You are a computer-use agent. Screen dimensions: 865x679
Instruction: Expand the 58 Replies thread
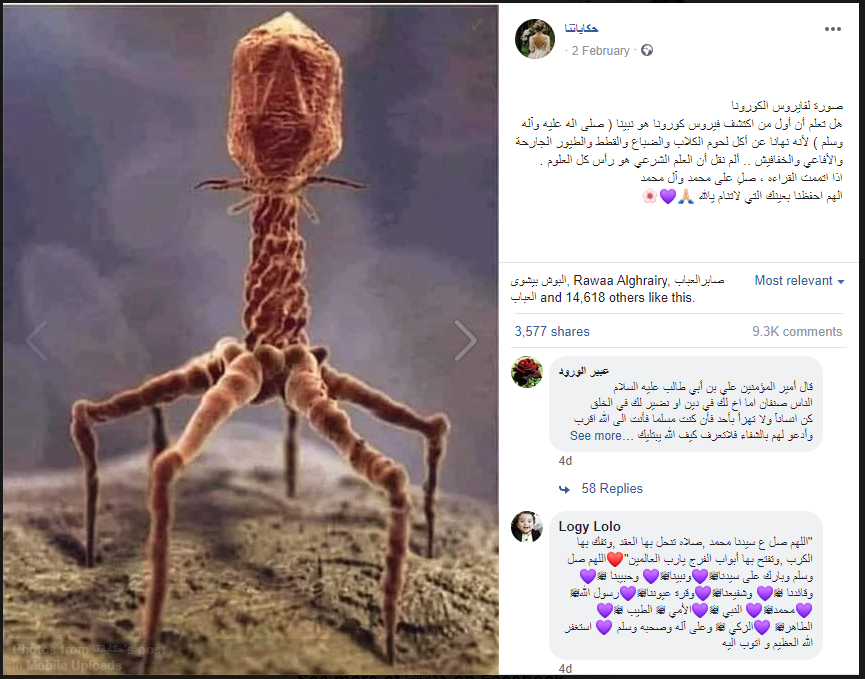click(x=612, y=489)
